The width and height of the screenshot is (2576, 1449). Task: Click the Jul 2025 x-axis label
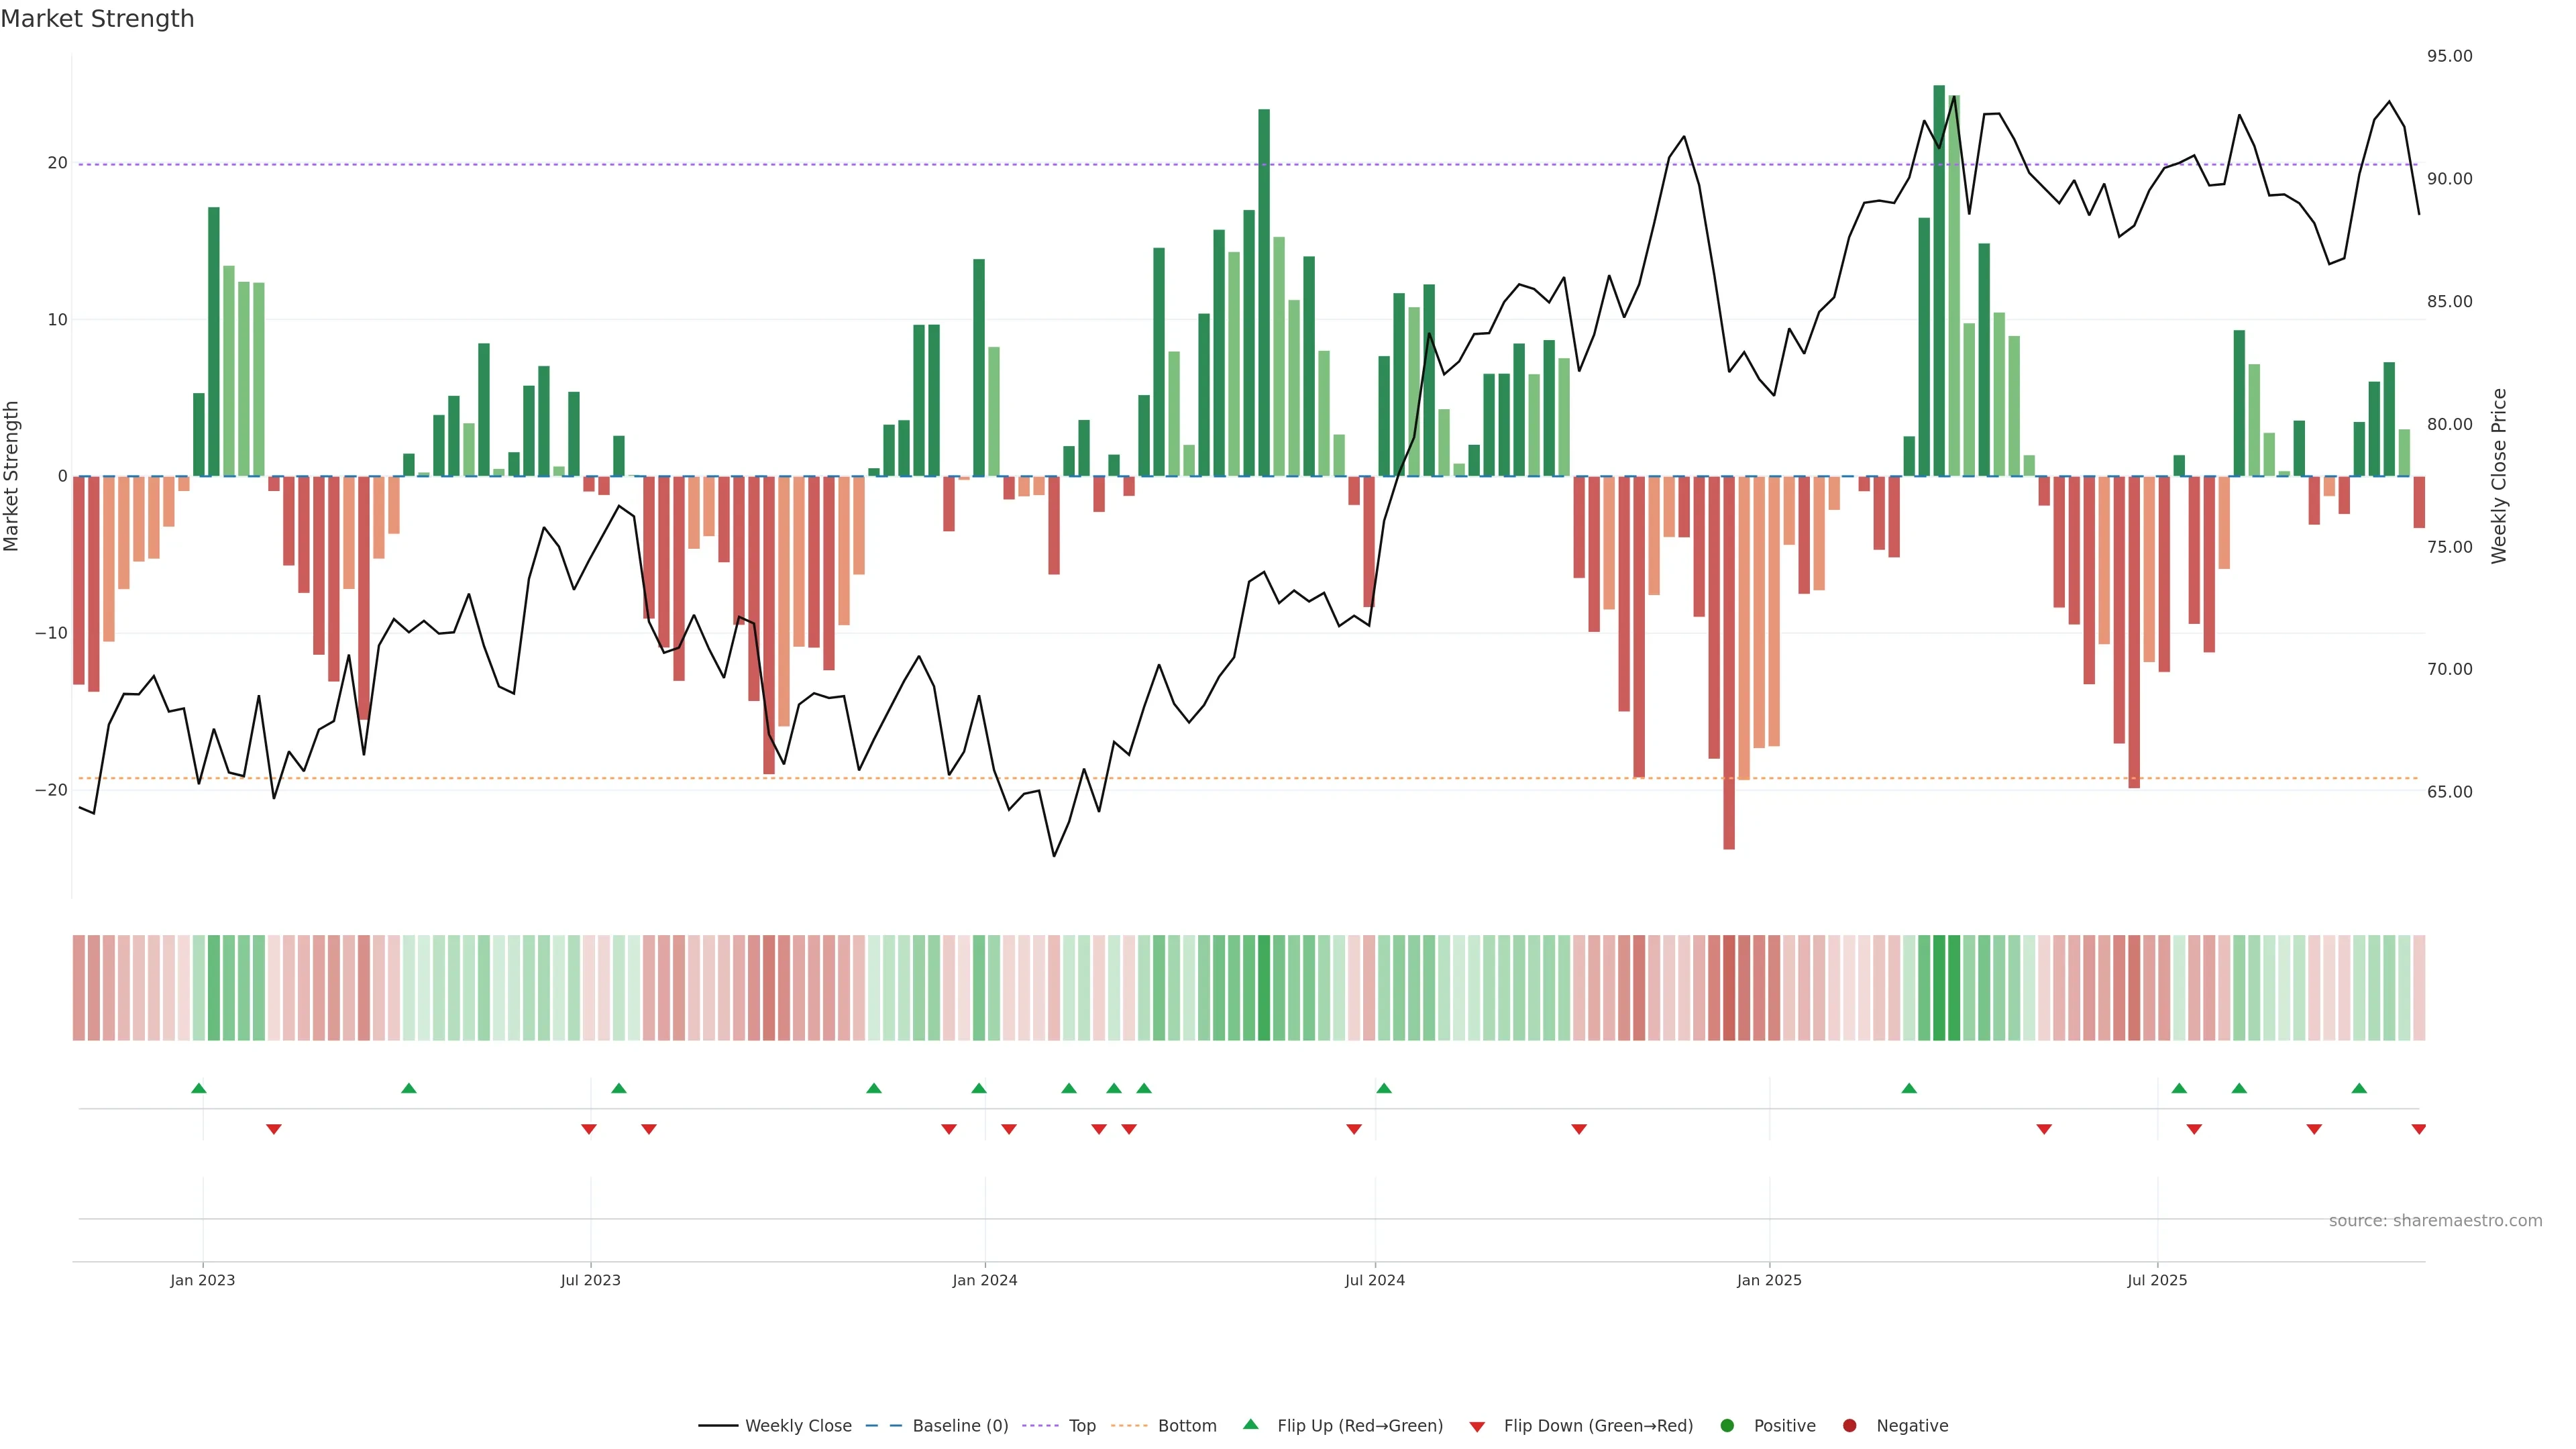pyautogui.click(x=2157, y=1280)
